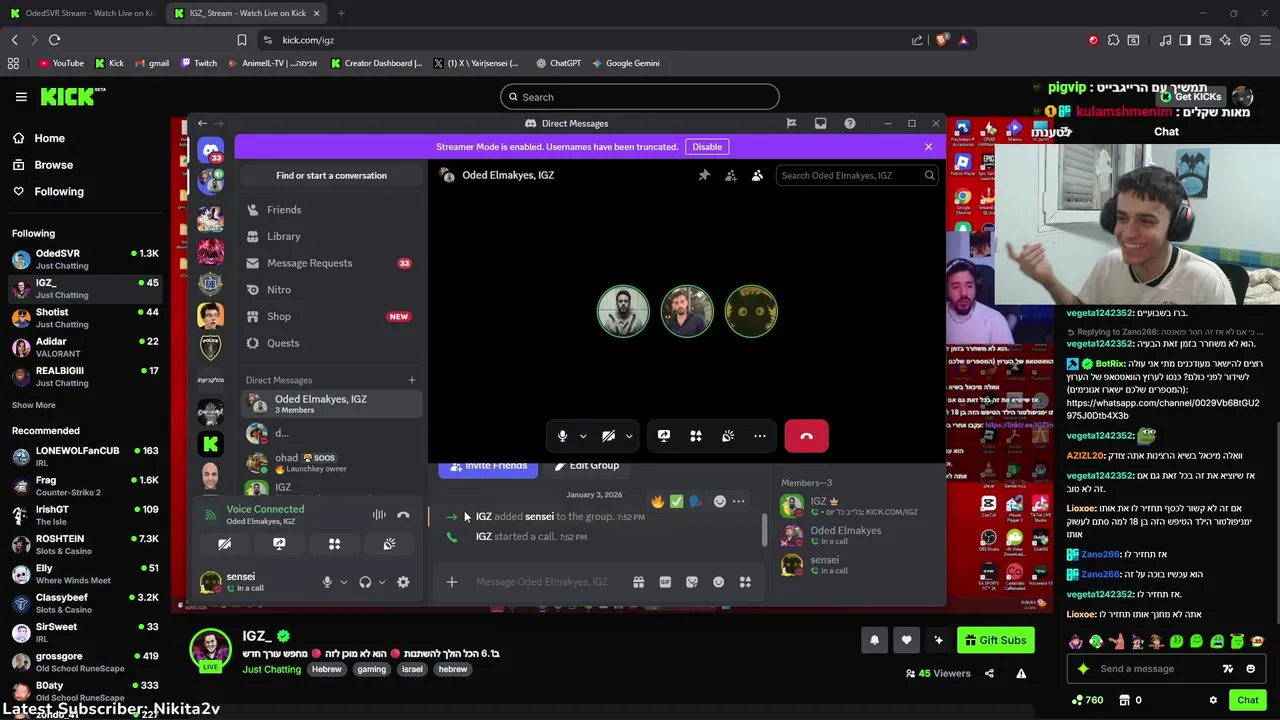The height and width of the screenshot is (720, 1280).
Task: Open the soundboard in the call bar
Action: click(x=728, y=436)
